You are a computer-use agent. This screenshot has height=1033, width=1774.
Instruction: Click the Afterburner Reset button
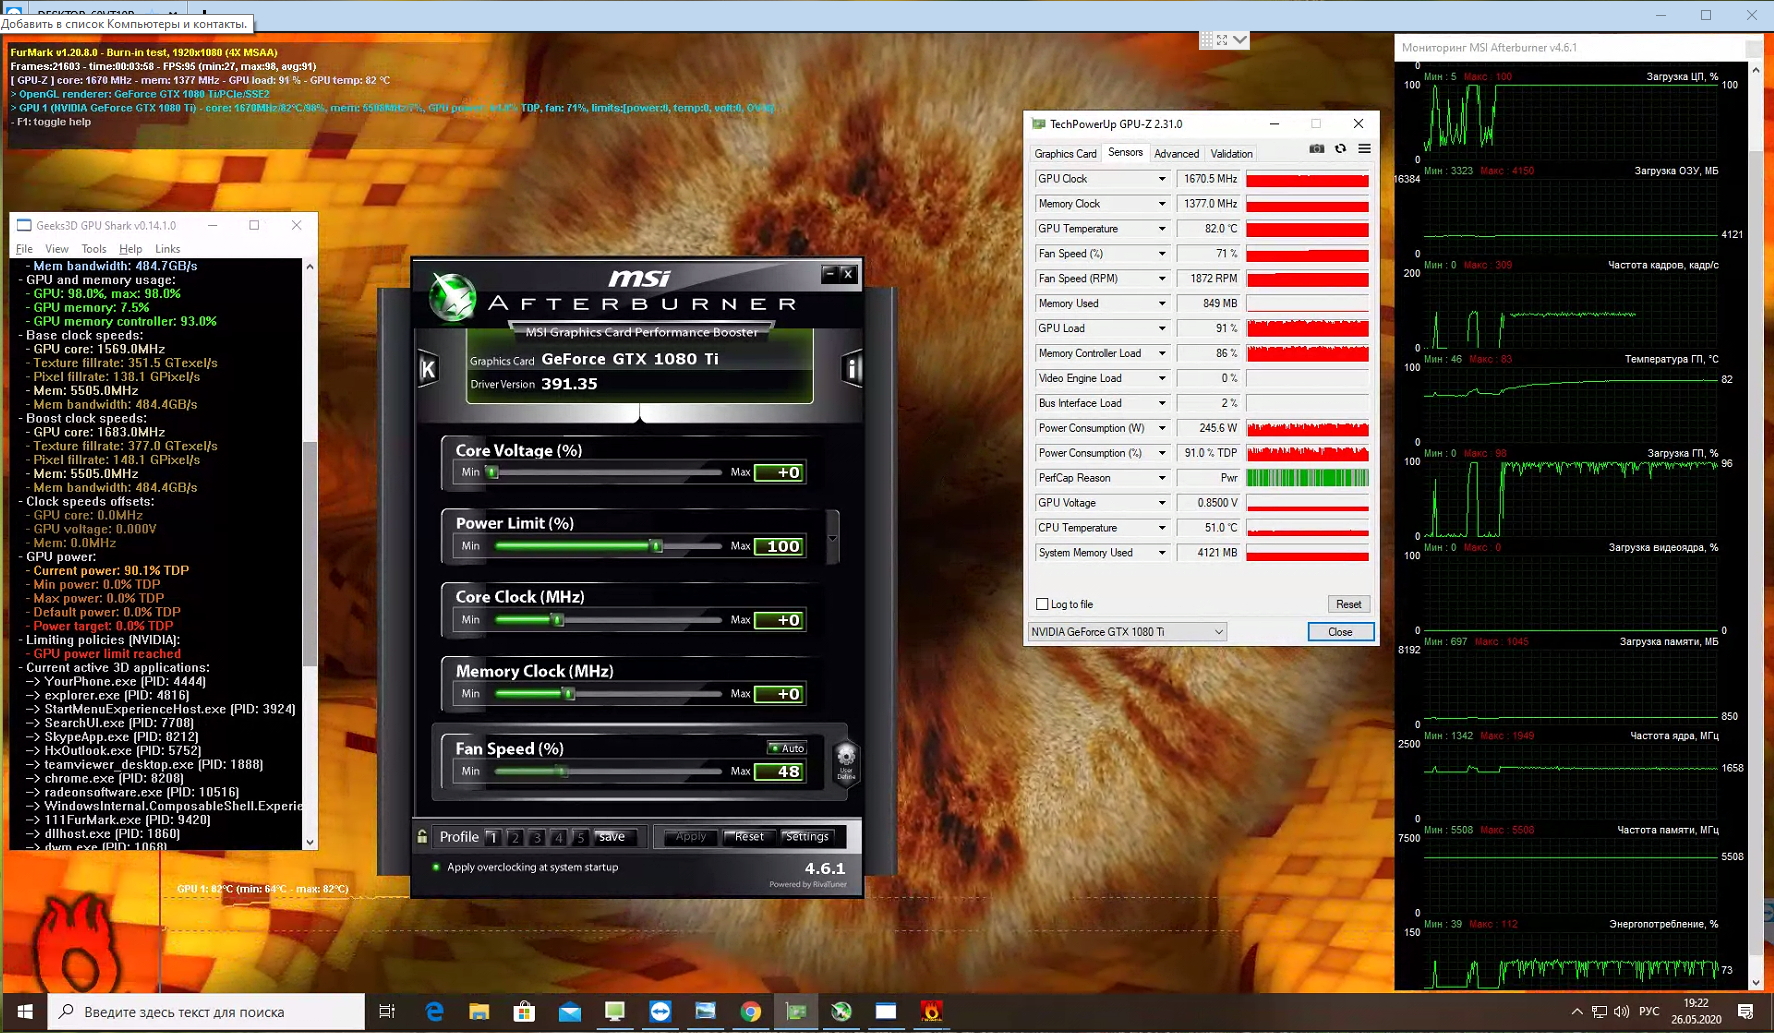[748, 837]
